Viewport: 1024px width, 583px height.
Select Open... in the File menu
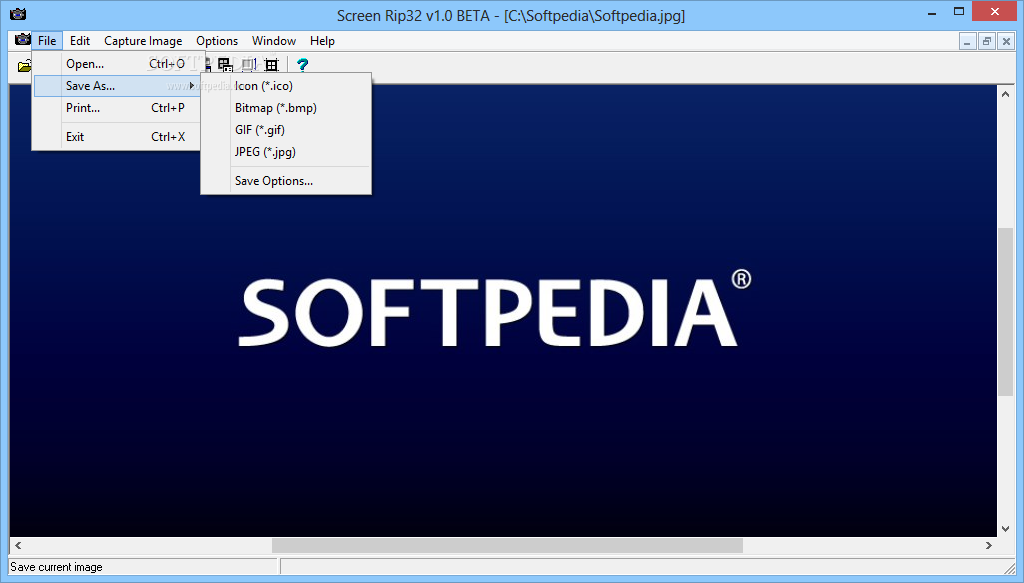pyautogui.click(x=118, y=64)
